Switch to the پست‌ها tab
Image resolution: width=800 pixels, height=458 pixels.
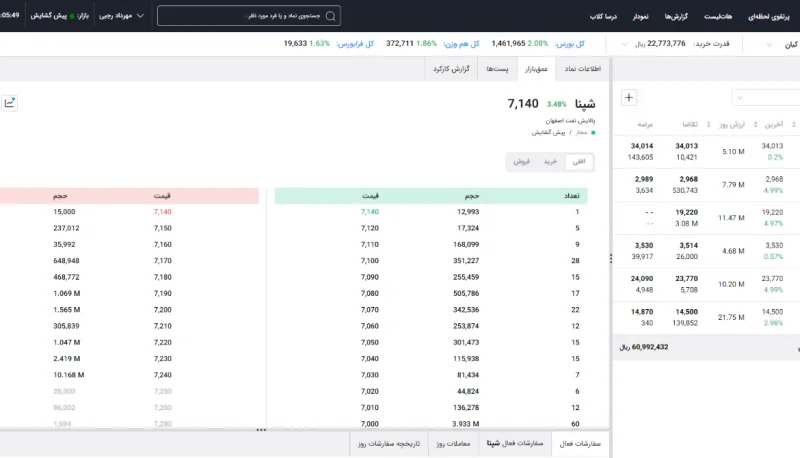coord(497,69)
